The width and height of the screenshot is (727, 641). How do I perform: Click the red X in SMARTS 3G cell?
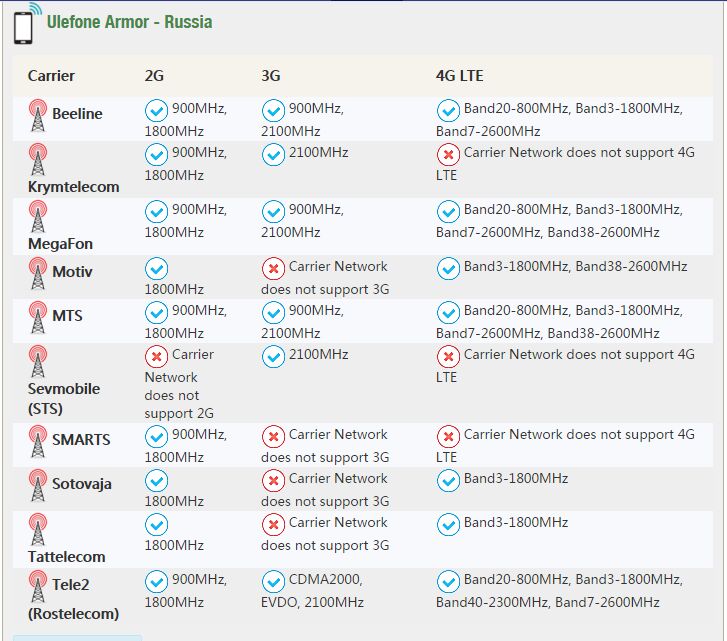pos(273,437)
